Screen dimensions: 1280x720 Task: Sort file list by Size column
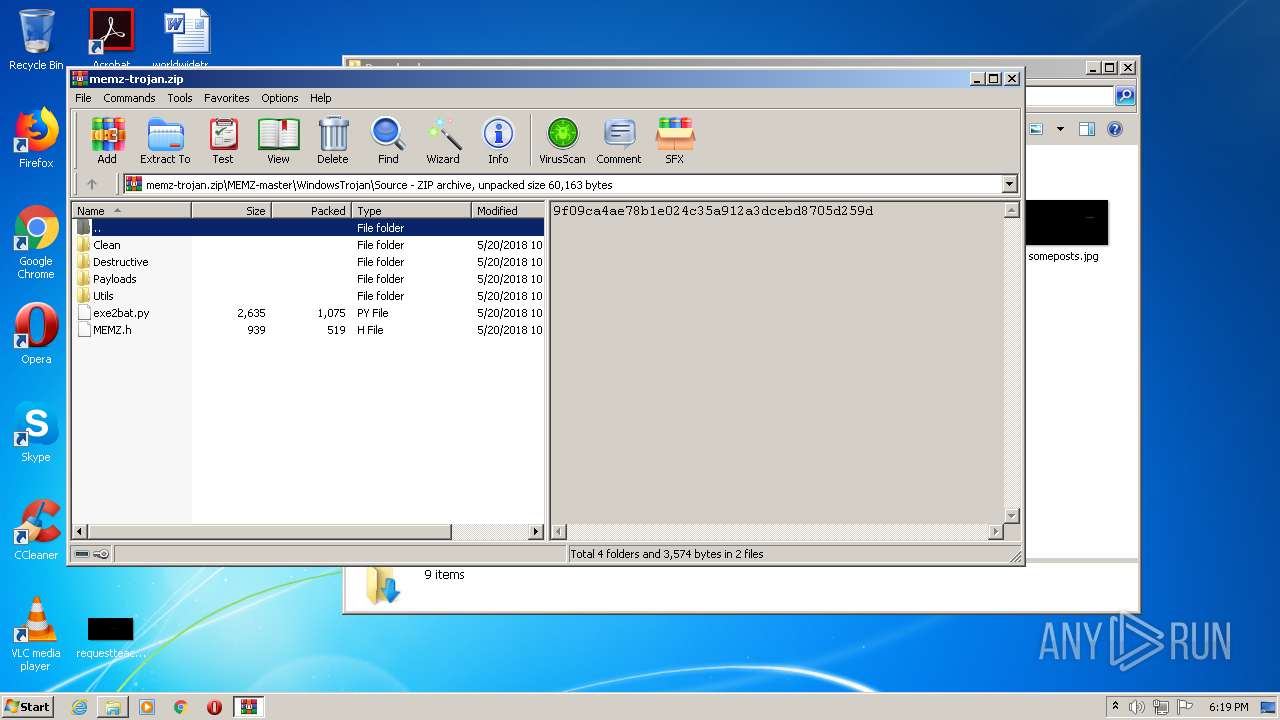point(231,210)
